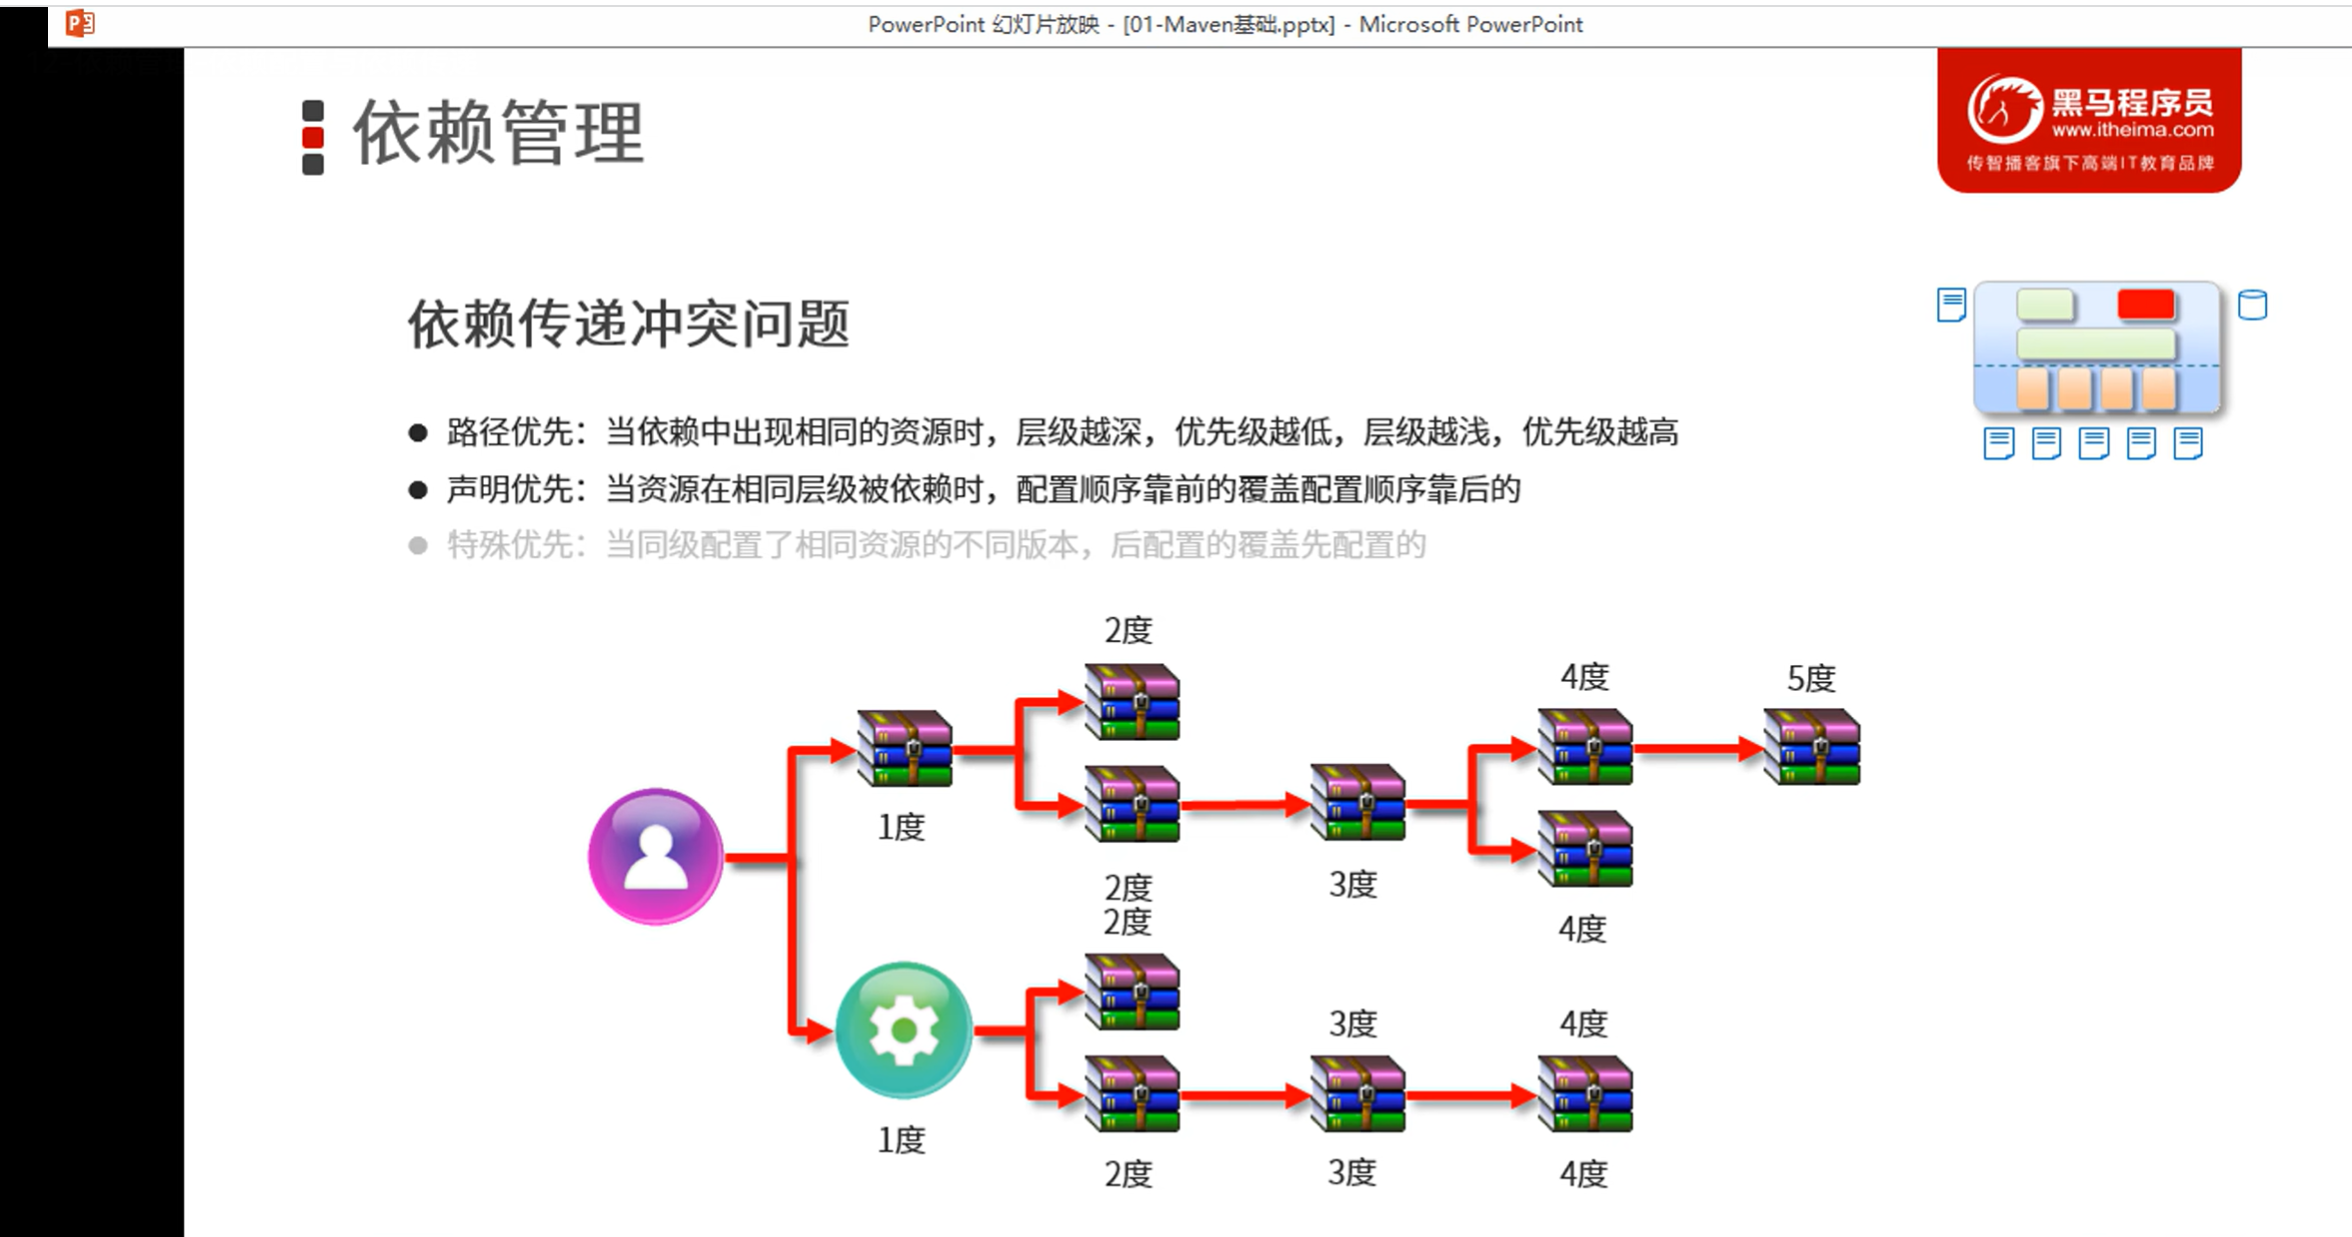Click the PowerPoint app icon in title bar
This screenshot has height=1237, width=2352.
click(80, 23)
